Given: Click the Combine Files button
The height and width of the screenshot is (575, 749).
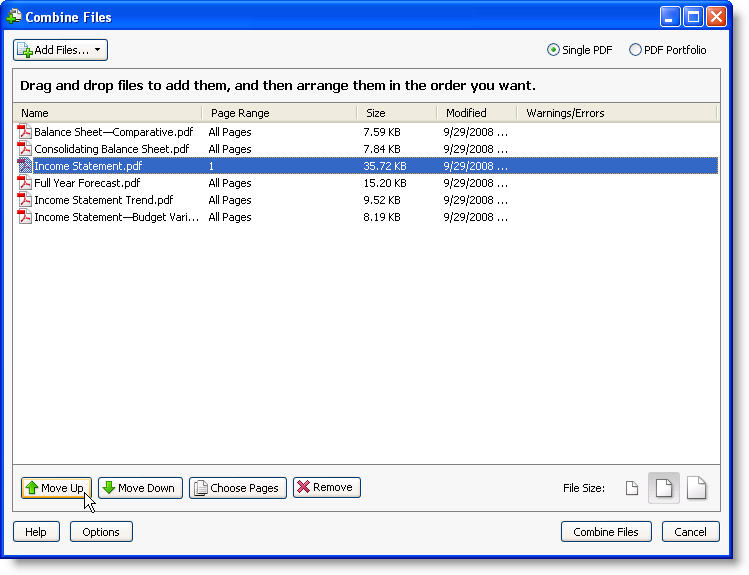Looking at the screenshot, I should [x=606, y=532].
